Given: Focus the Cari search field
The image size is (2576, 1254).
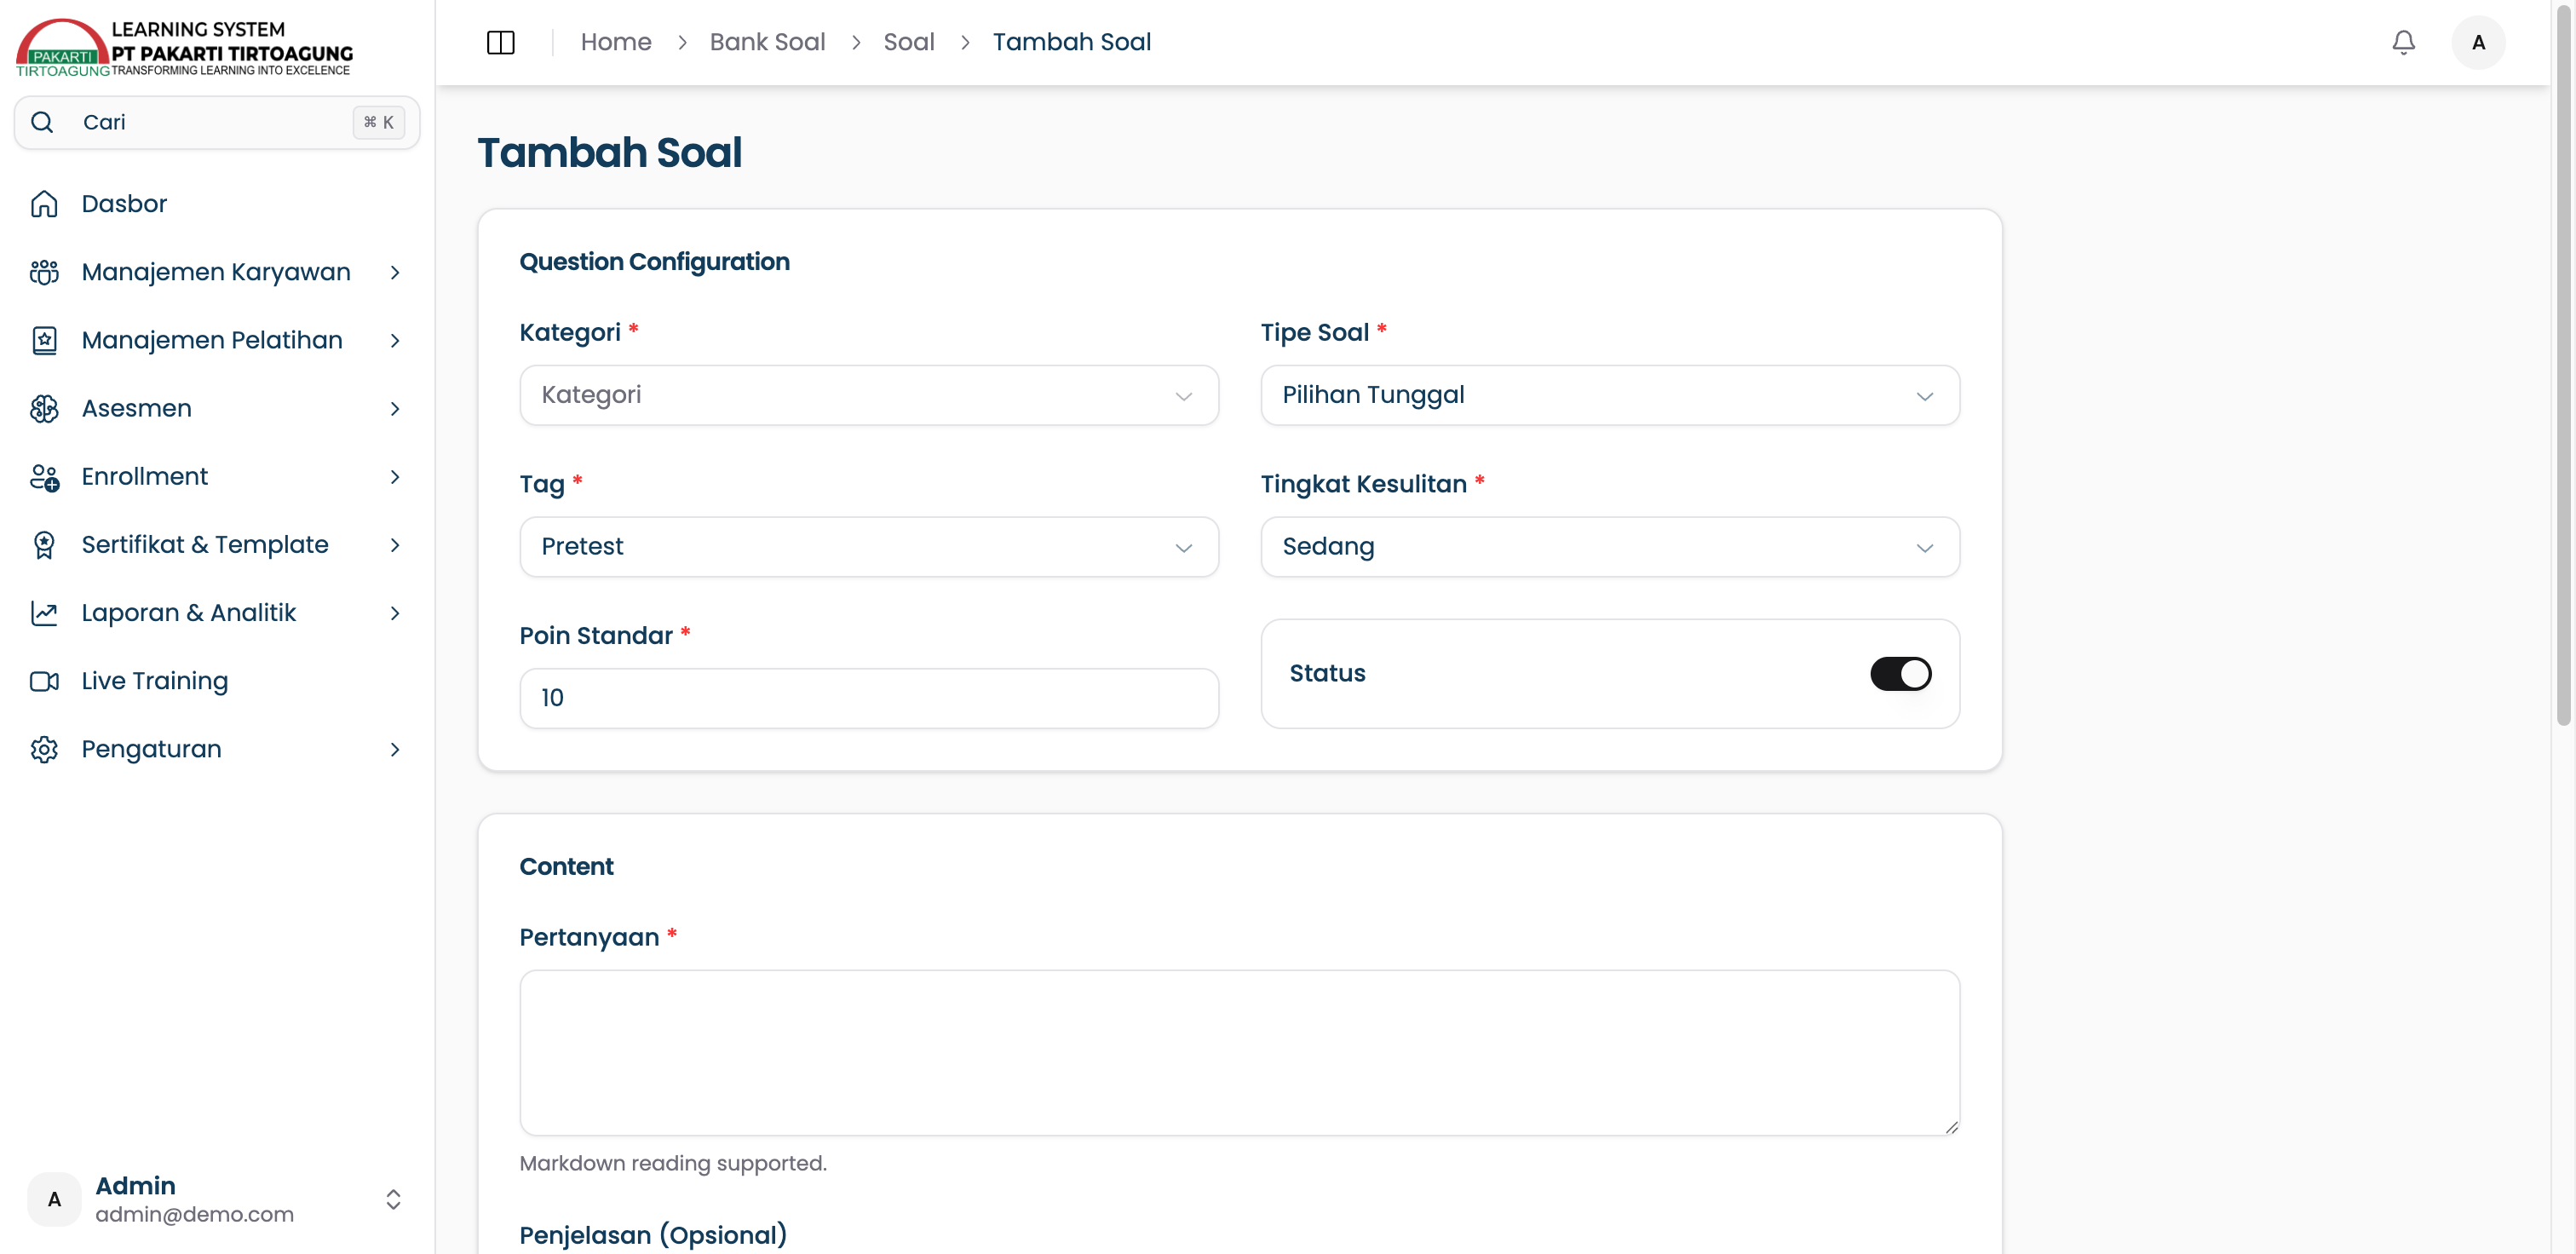Looking at the screenshot, I should [217, 122].
